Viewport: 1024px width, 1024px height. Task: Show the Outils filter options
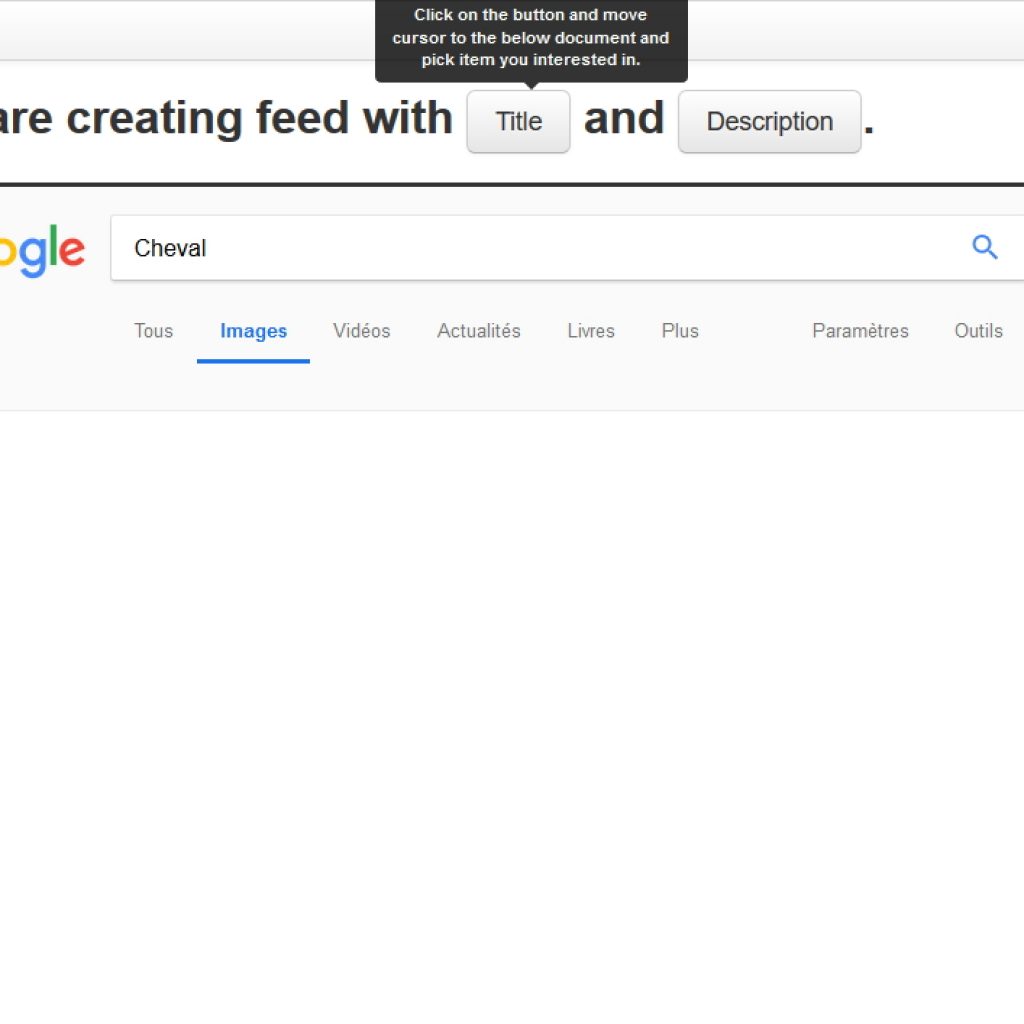(978, 330)
